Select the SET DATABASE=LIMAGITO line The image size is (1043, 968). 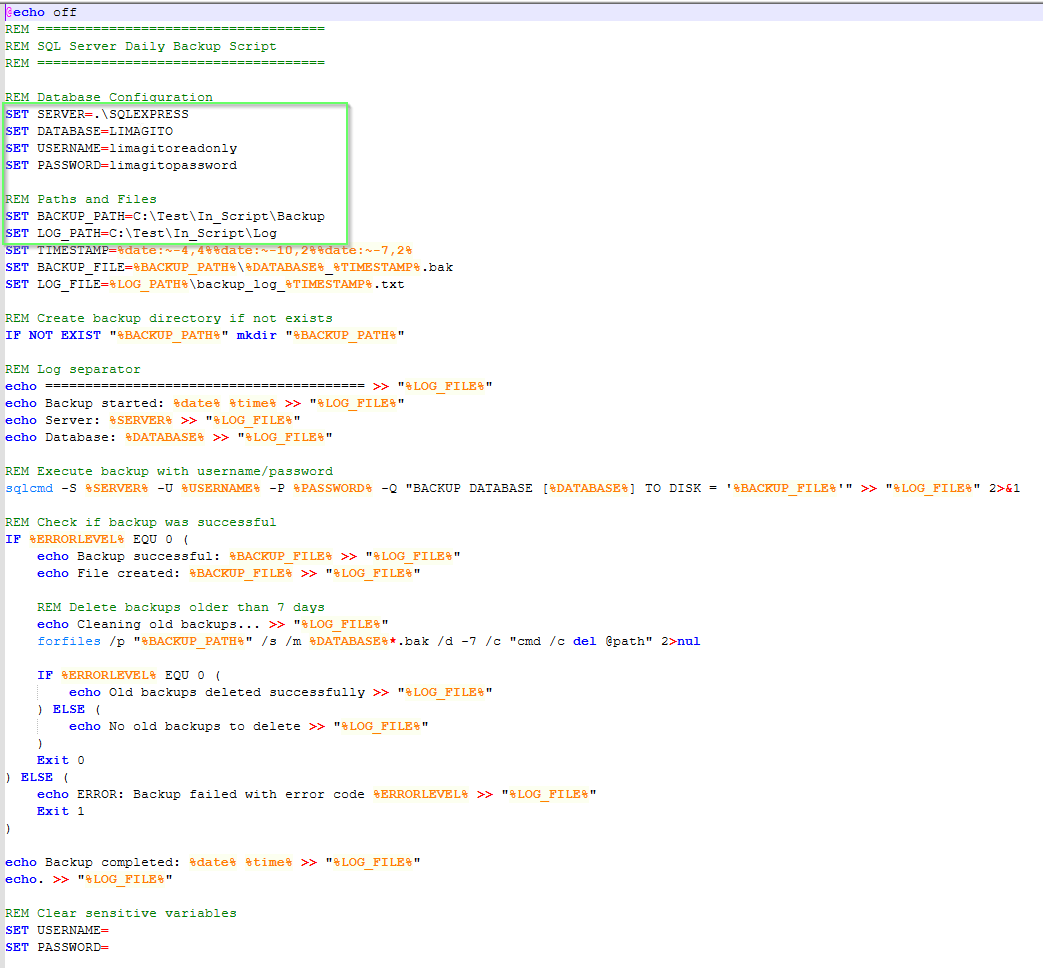click(x=92, y=131)
